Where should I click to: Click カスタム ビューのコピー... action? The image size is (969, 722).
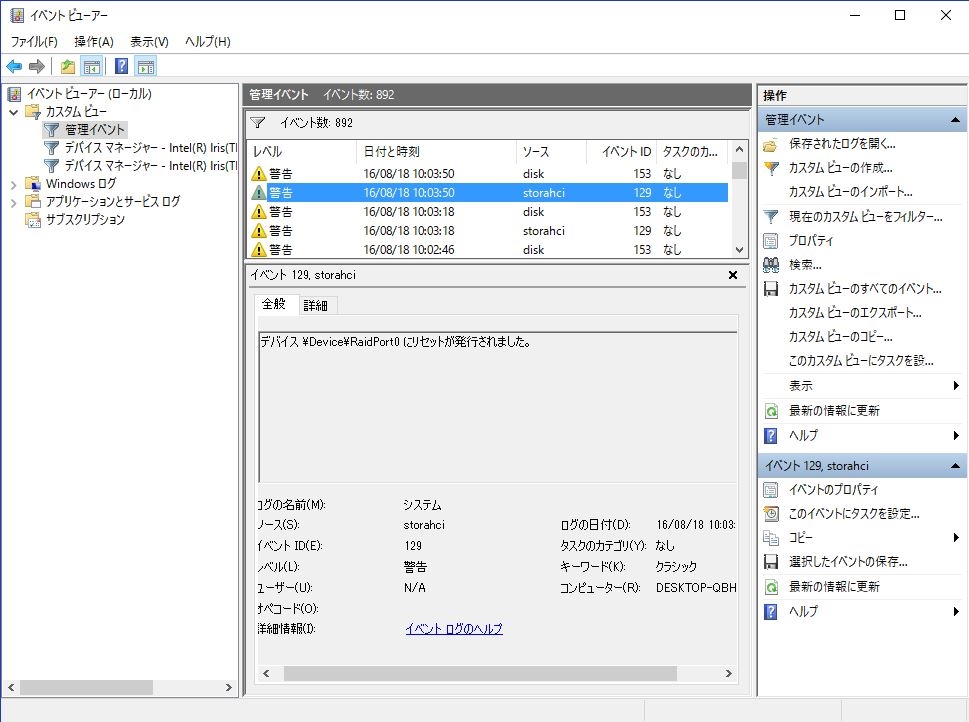840,338
